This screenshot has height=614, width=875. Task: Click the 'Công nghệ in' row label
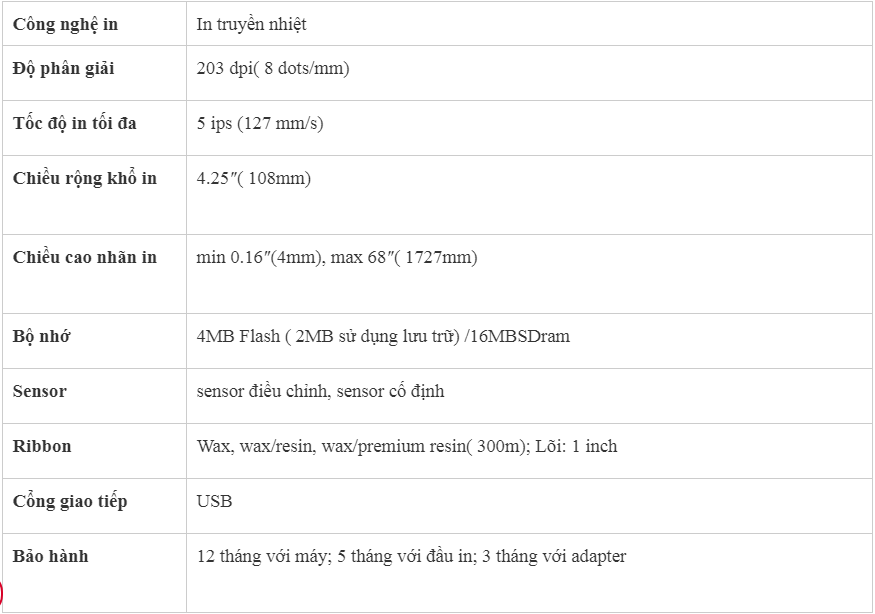[x=65, y=25]
